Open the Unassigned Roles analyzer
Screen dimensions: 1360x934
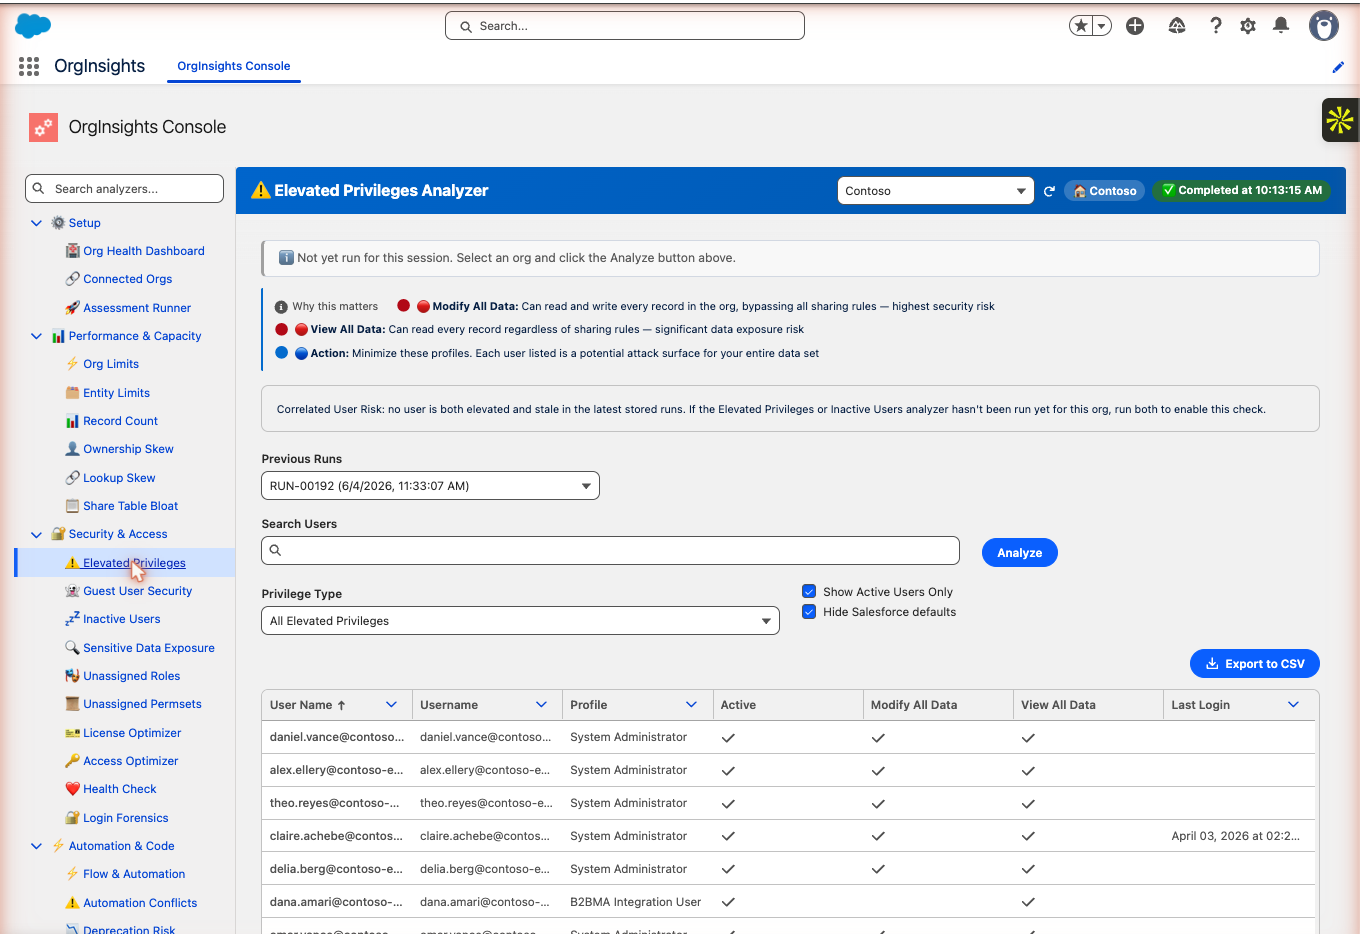(x=131, y=676)
